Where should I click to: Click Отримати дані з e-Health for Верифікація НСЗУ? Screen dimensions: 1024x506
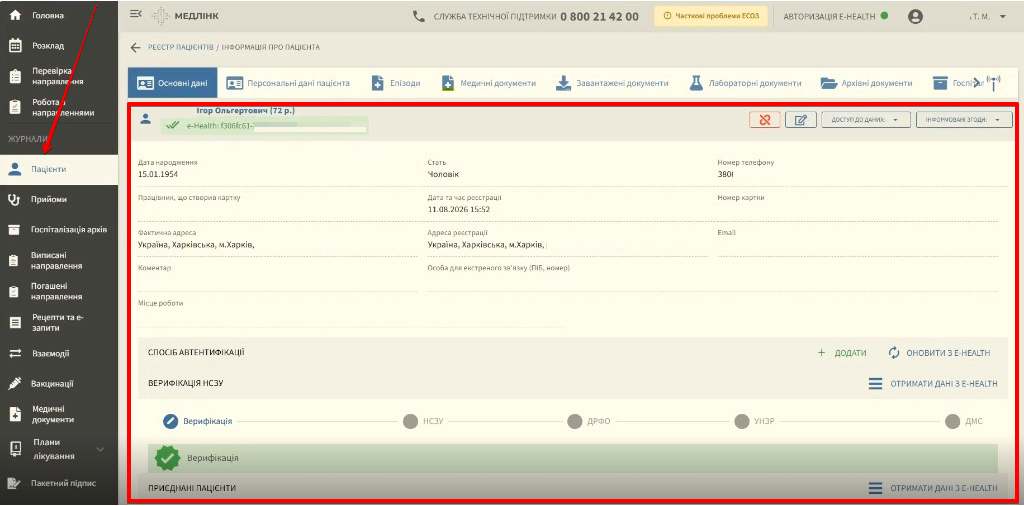click(x=933, y=383)
